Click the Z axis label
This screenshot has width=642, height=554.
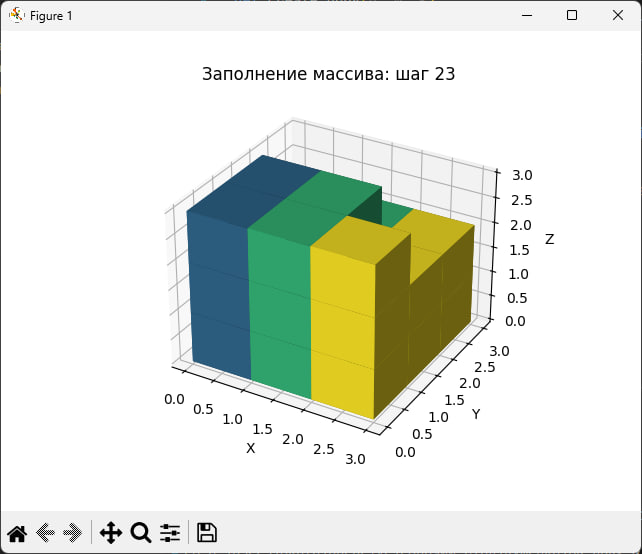[x=549, y=239]
